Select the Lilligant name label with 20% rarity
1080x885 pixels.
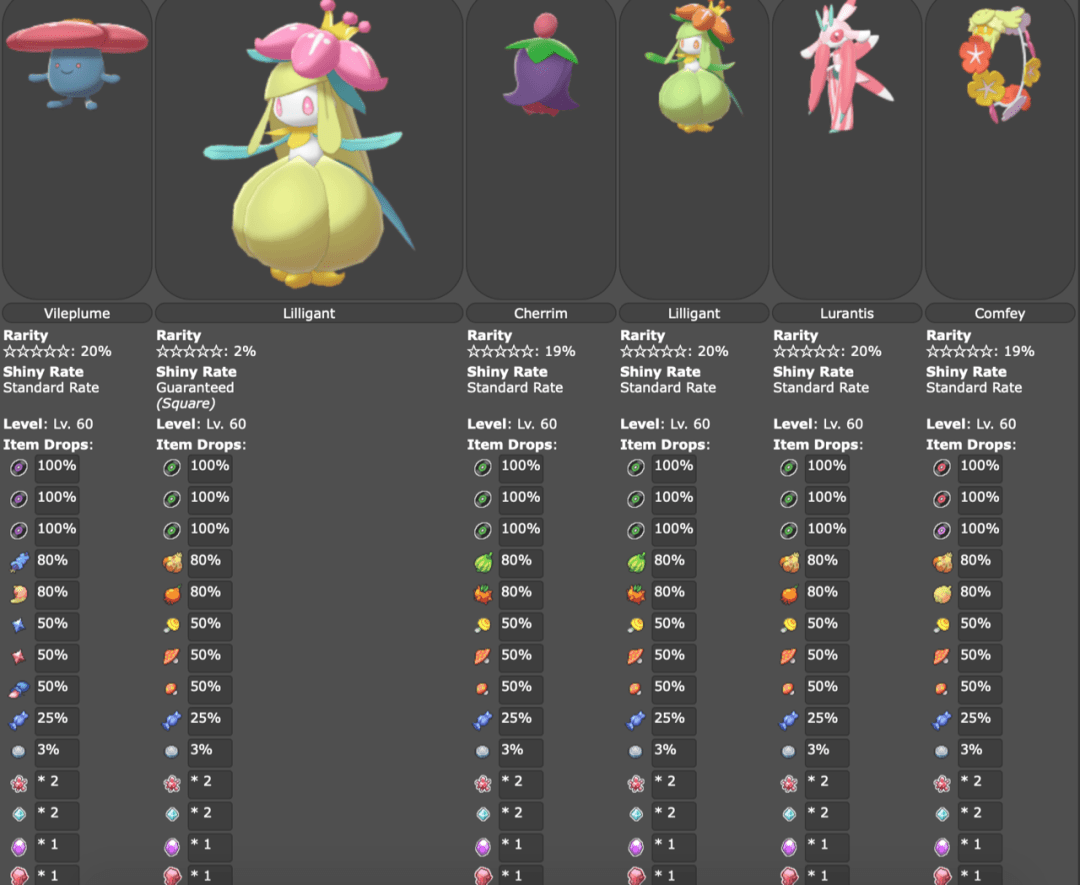(x=694, y=313)
